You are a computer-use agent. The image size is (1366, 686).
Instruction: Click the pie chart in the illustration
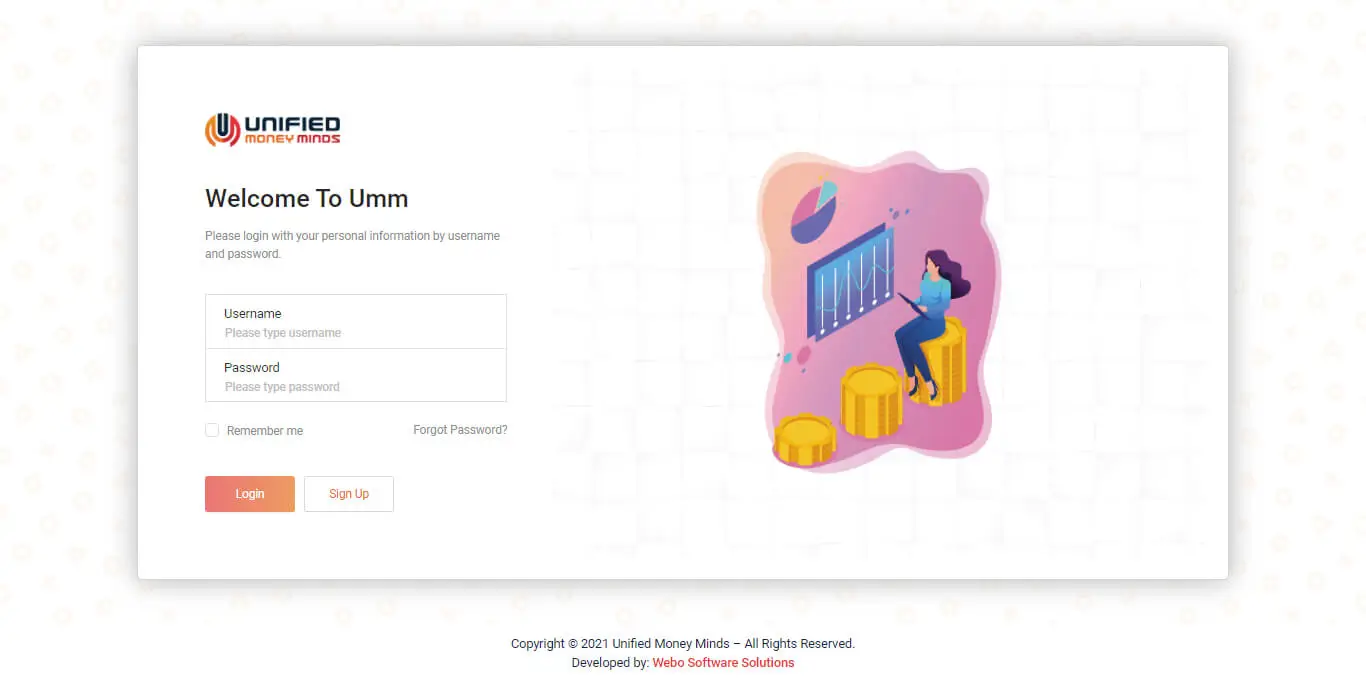click(x=813, y=210)
